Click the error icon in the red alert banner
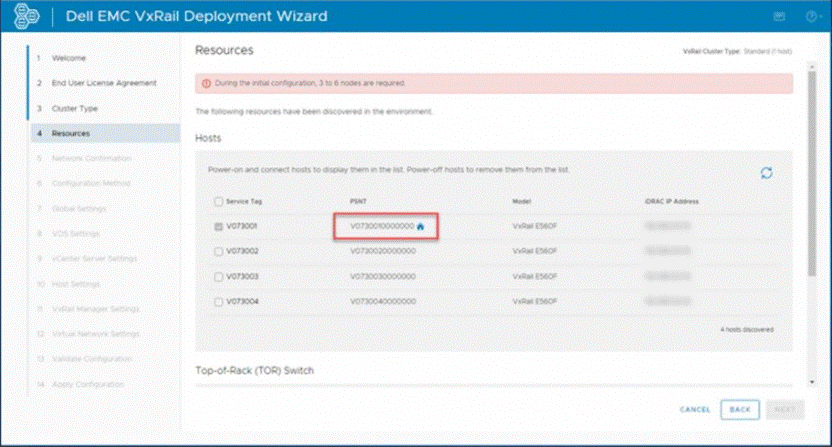The height and width of the screenshot is (447, 832). click(x=207, y=83)
